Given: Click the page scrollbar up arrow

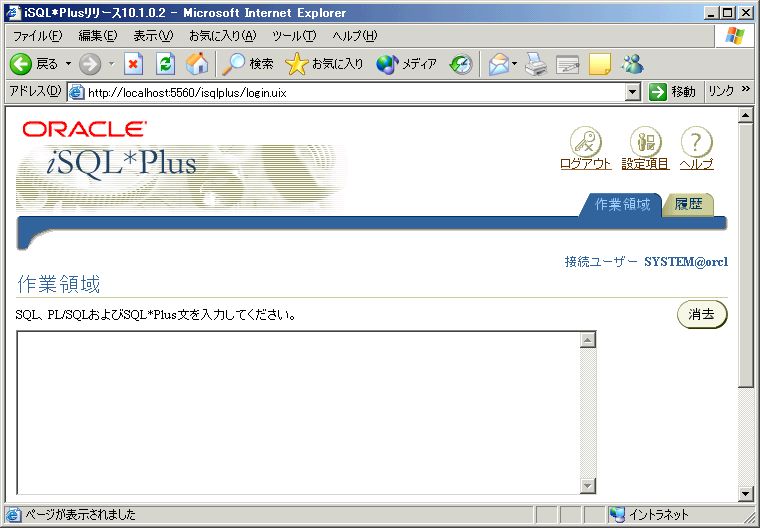Looking at the screenshot, I should (745, 115).
